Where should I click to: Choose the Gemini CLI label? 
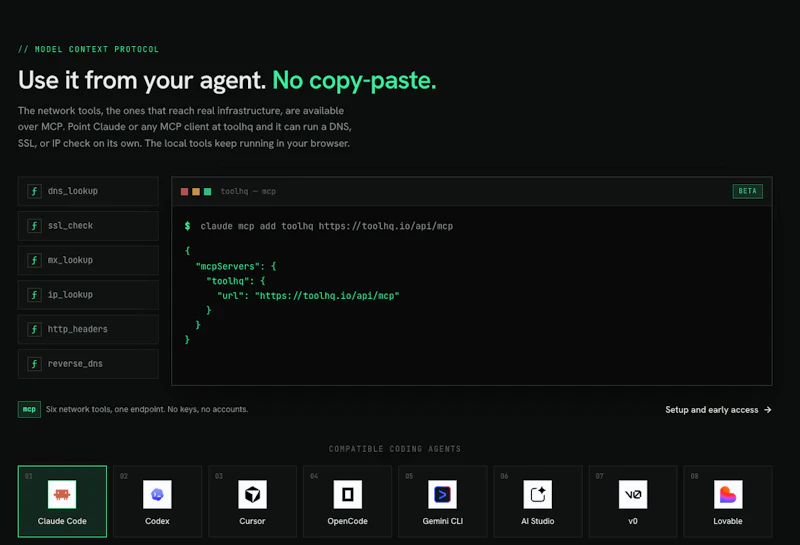tap(442, 521)
